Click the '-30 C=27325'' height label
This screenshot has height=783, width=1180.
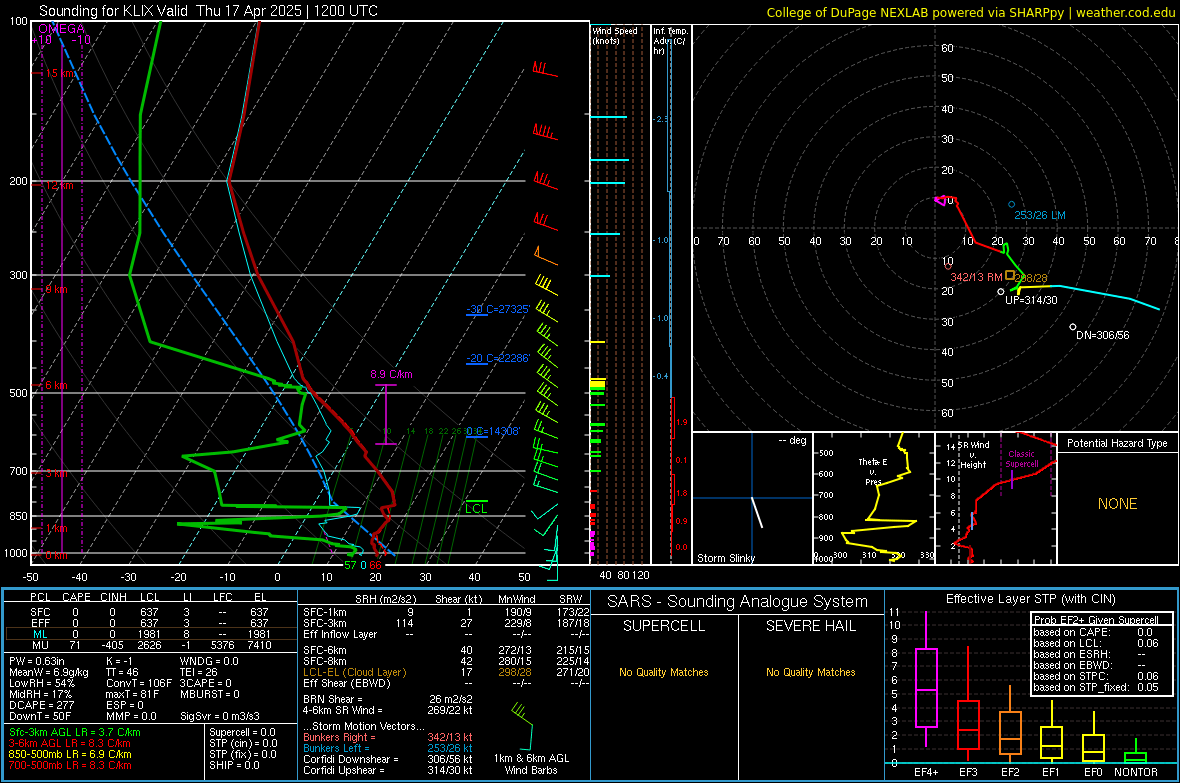click(498, 309)
